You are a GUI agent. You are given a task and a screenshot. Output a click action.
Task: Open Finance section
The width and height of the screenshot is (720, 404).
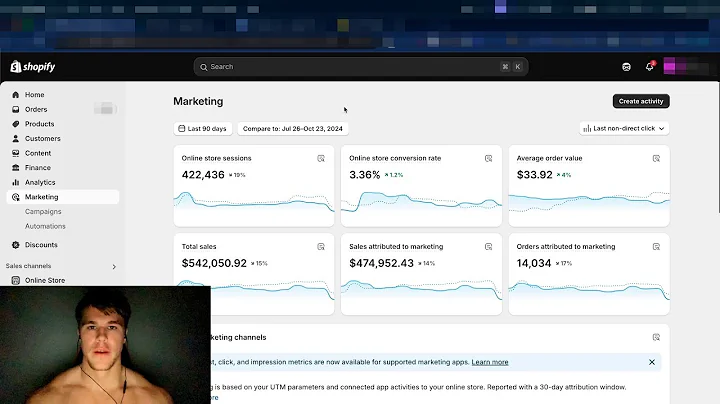point(38,168)
